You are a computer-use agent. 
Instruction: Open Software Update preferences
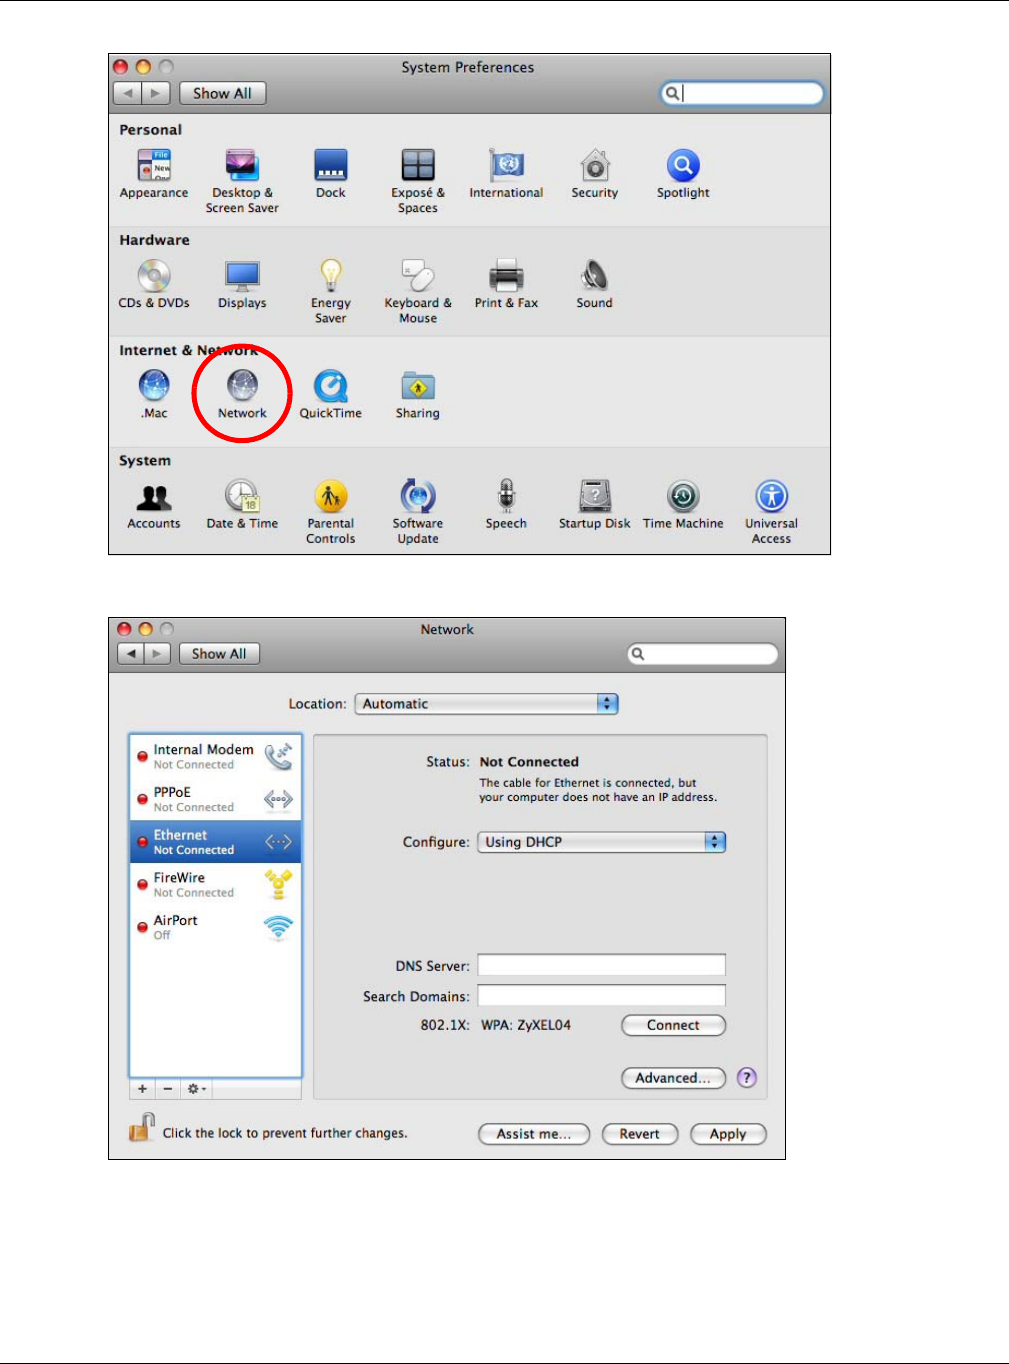point(418,511)
